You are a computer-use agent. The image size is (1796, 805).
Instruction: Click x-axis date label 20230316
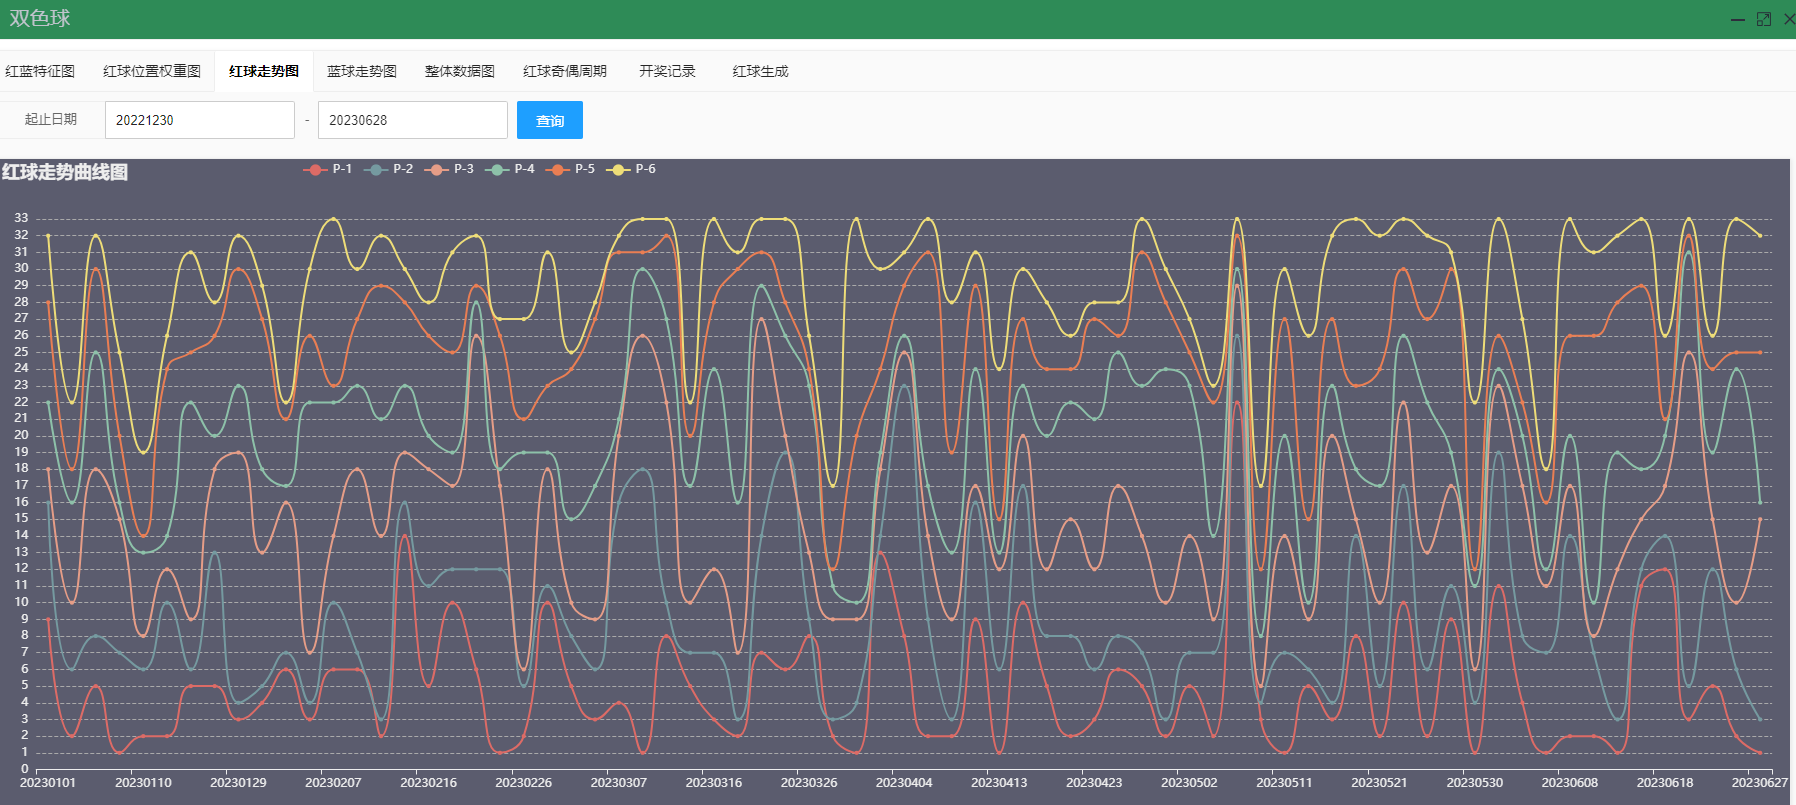click(x=714, y=782)
